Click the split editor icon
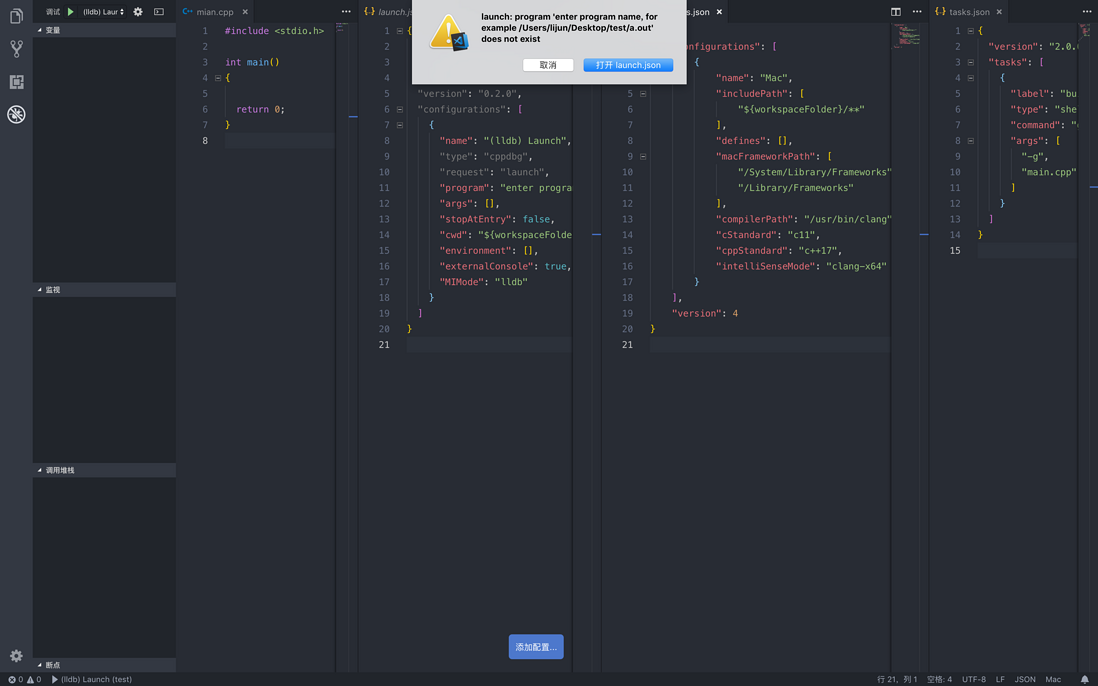1098x686 pixels. tap(896, 12)
